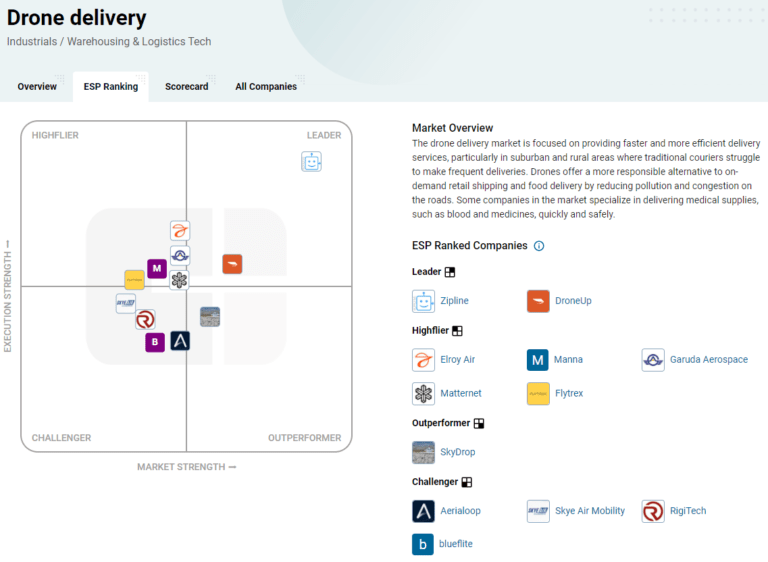The height and width of the screenshot is (562, 768).
Task: Click the LEADER quadrant label on the chart
Action: (324, 135)
